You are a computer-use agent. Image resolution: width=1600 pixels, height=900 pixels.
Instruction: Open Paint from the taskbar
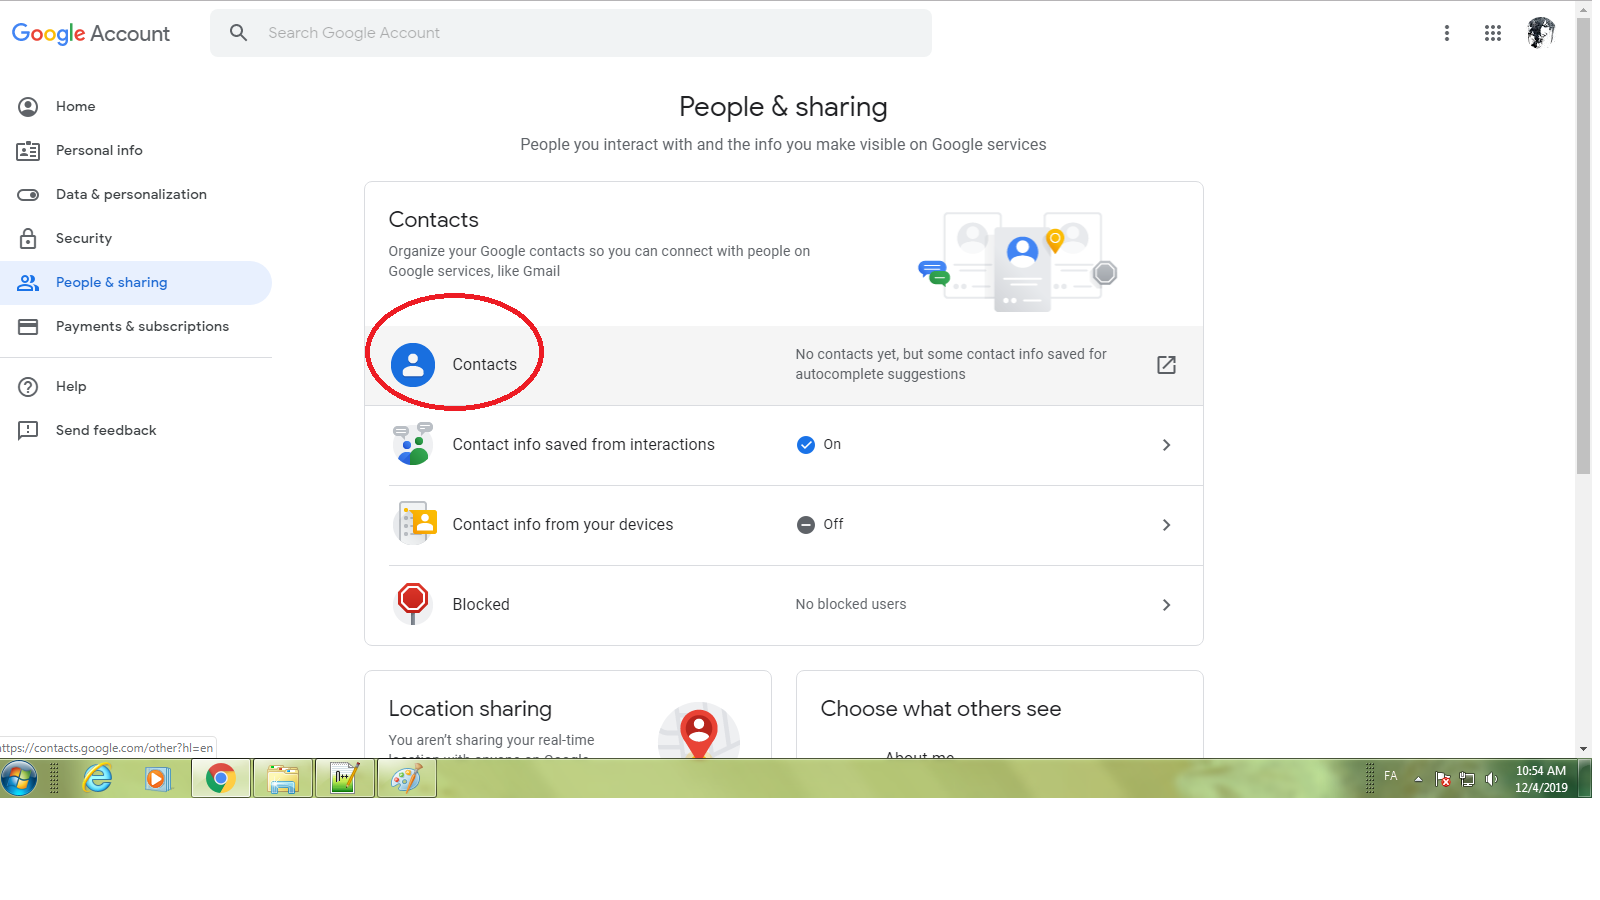point(407,778)
